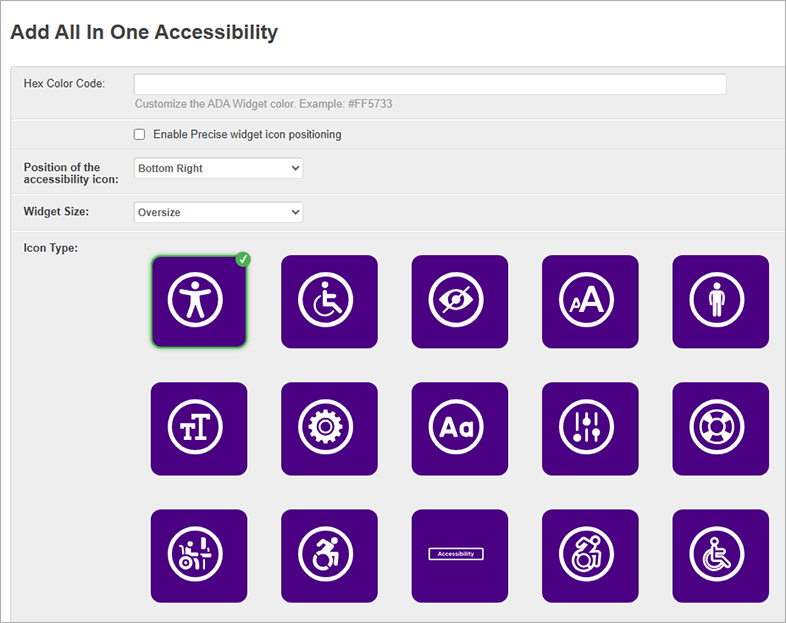The height and width of the screenshot is (623, 786).
Task: Click the 'Enable Precise widget icon positioning' label
Action: click(x=247, y=134)
